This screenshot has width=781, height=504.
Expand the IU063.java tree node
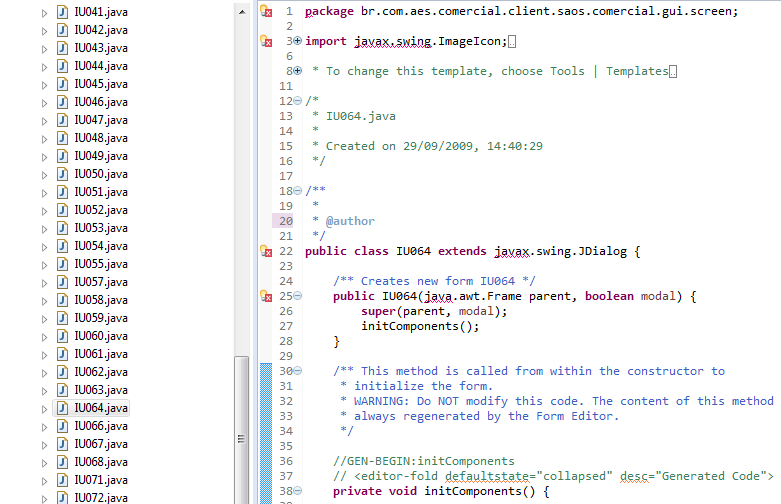coord(44,391)
